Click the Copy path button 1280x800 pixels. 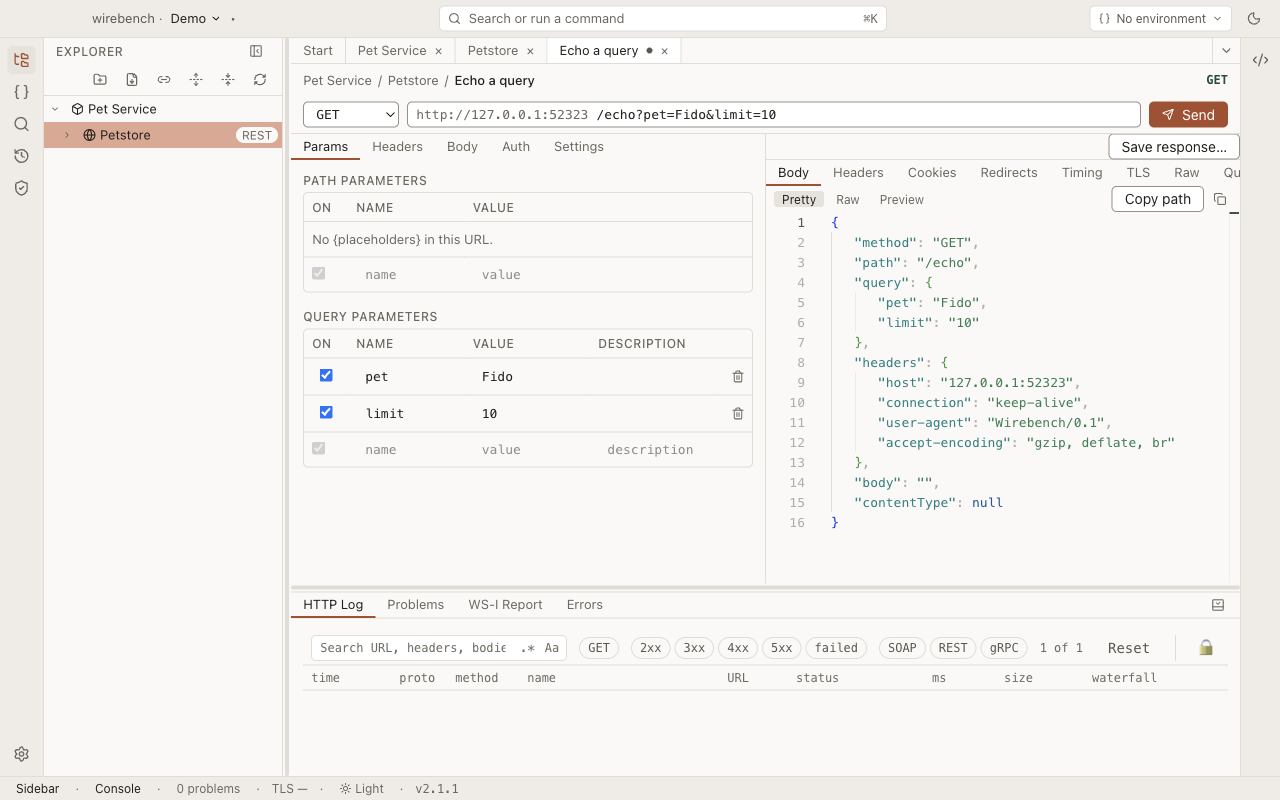point(1158,199)
